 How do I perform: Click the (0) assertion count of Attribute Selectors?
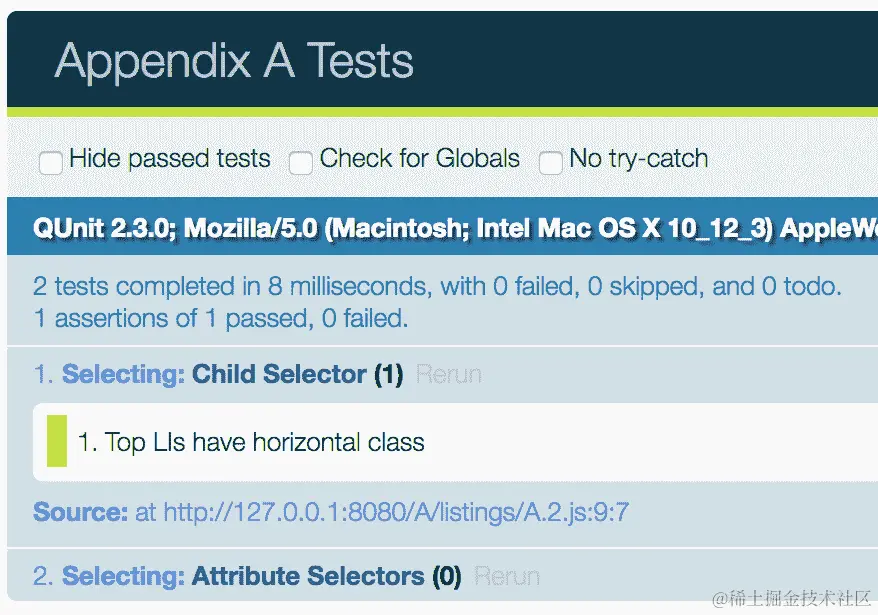click(x=446, y=577)
